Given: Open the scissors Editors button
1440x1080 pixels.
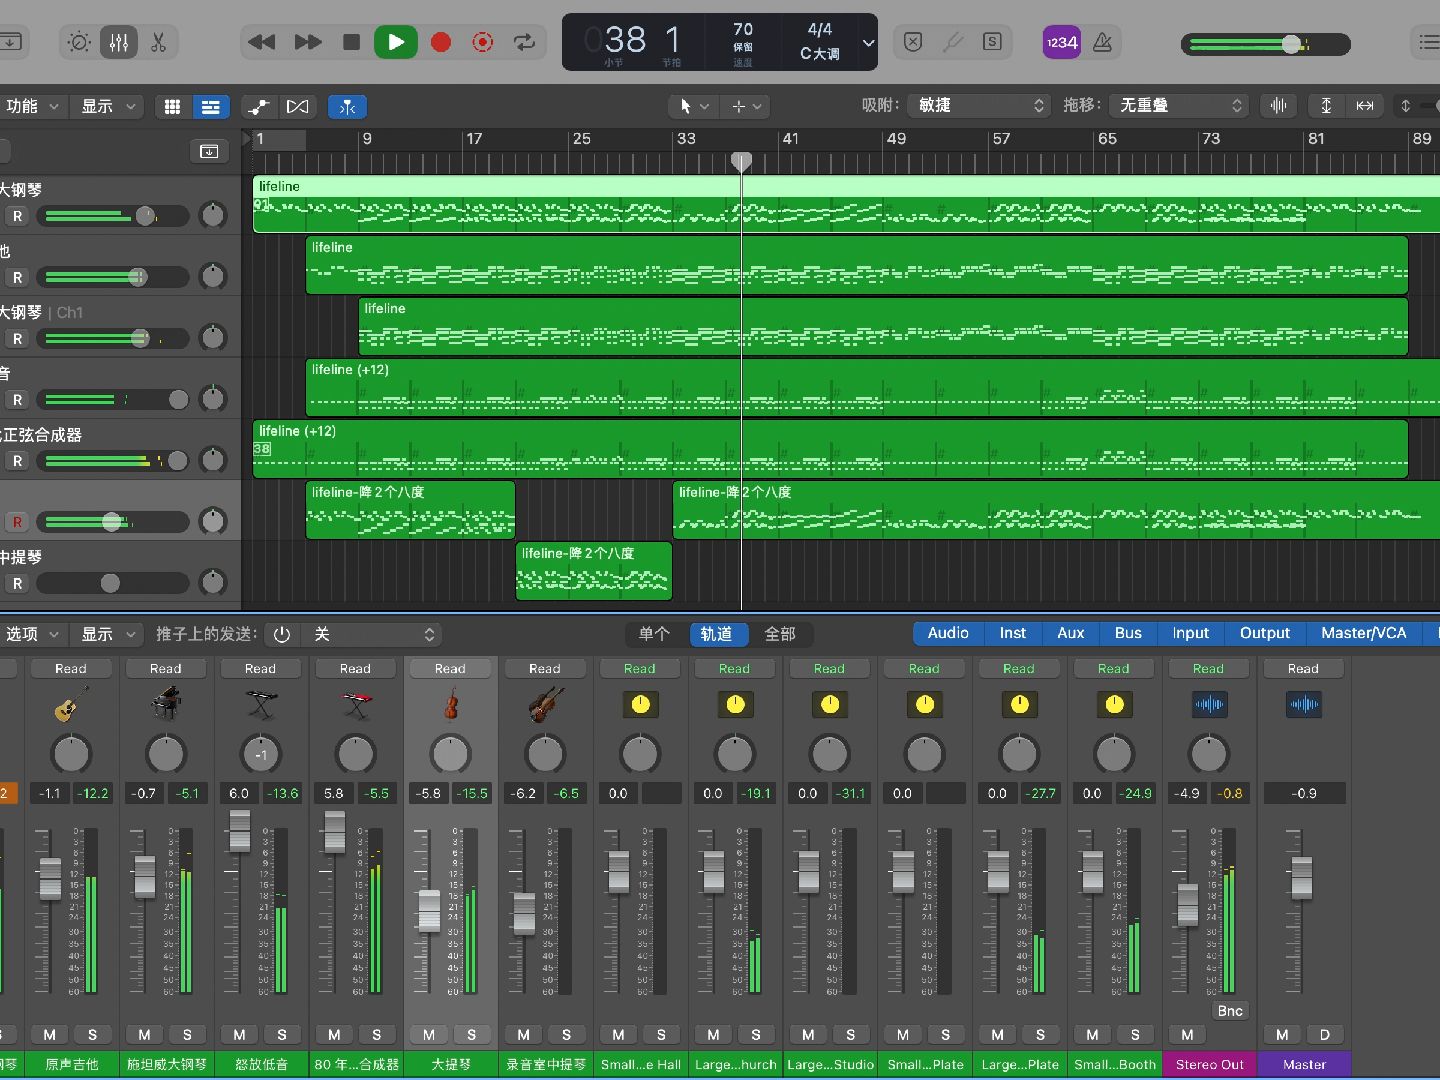Looking at the screenshot, I should [158, 42].
